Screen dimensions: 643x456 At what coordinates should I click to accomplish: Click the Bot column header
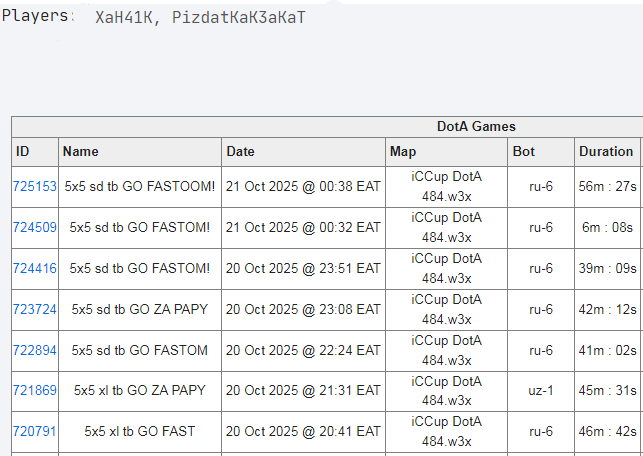(x=524, y=151)
